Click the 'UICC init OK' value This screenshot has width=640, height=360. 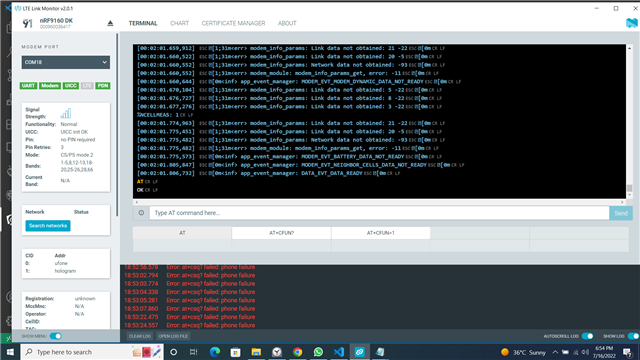[74, 132]
